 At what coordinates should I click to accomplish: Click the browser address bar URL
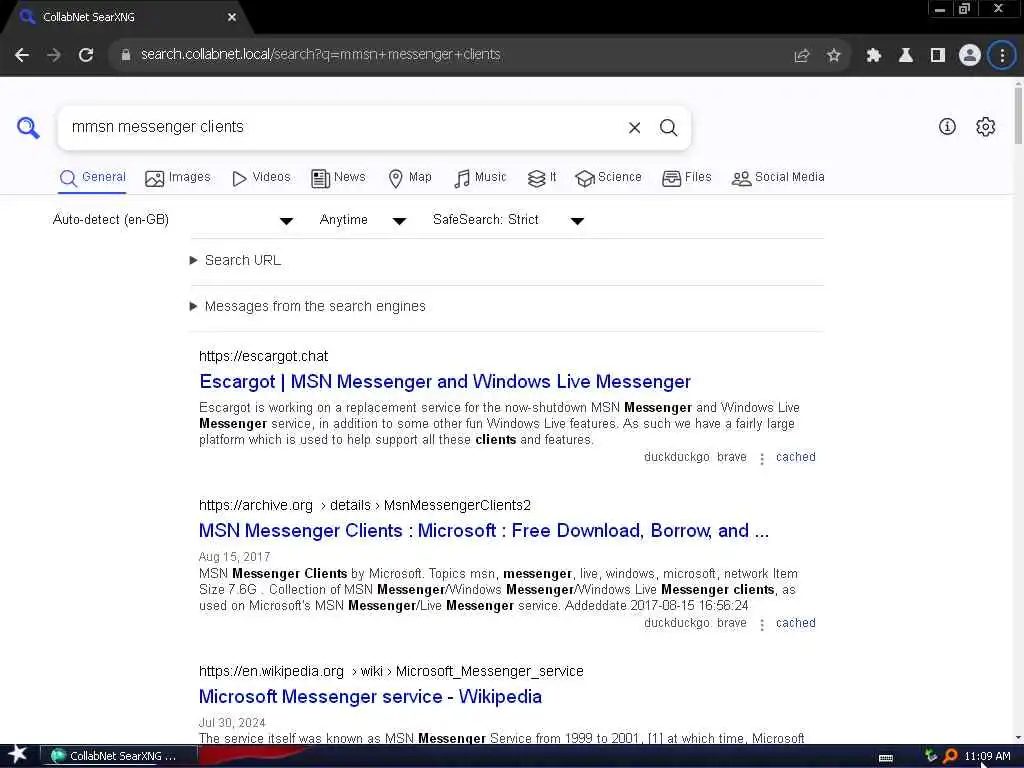321,55
